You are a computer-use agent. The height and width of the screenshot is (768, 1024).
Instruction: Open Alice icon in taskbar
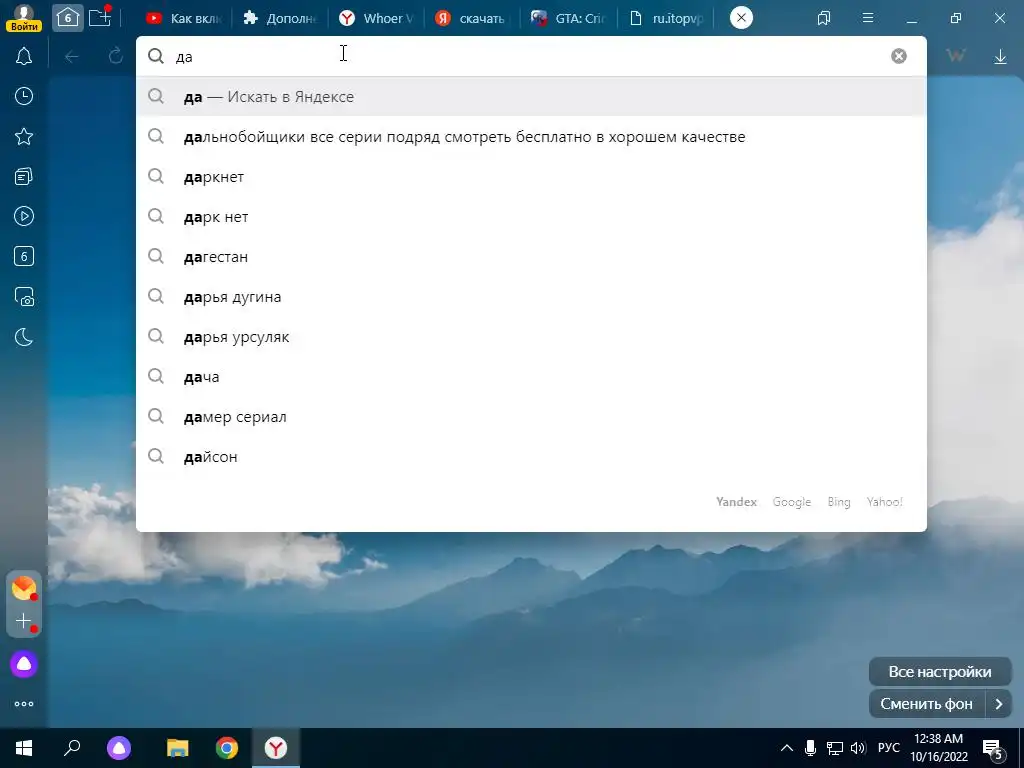click(119, 748)
